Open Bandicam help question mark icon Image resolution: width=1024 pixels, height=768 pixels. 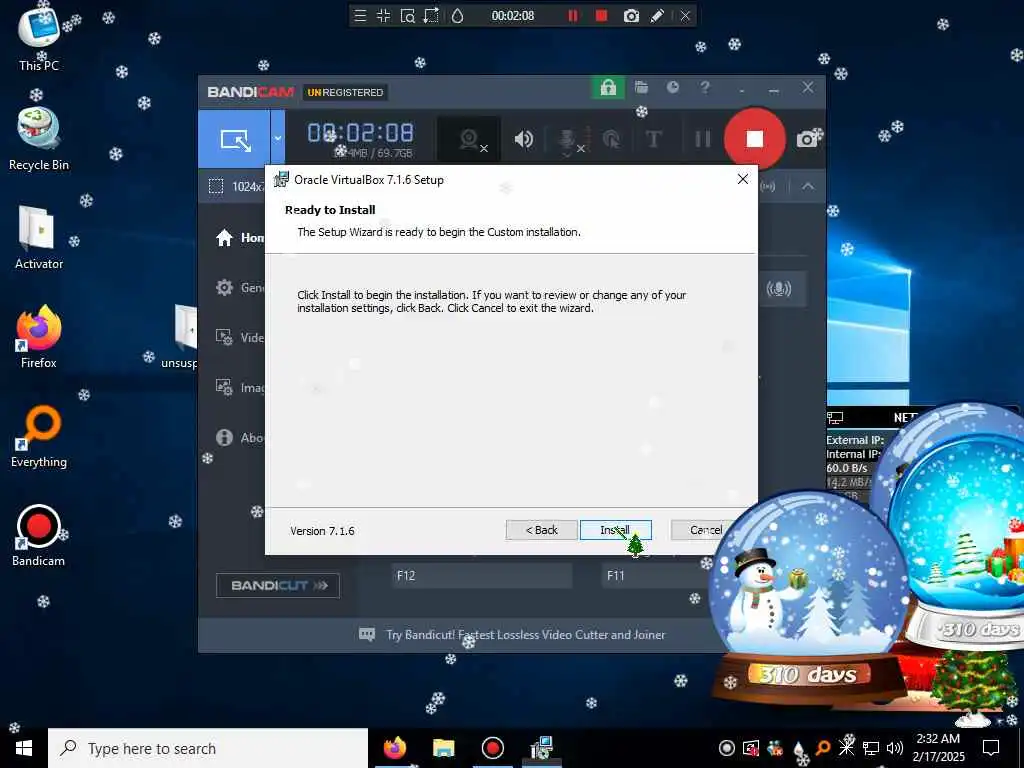pyautogui.click(x=705, y=88)
